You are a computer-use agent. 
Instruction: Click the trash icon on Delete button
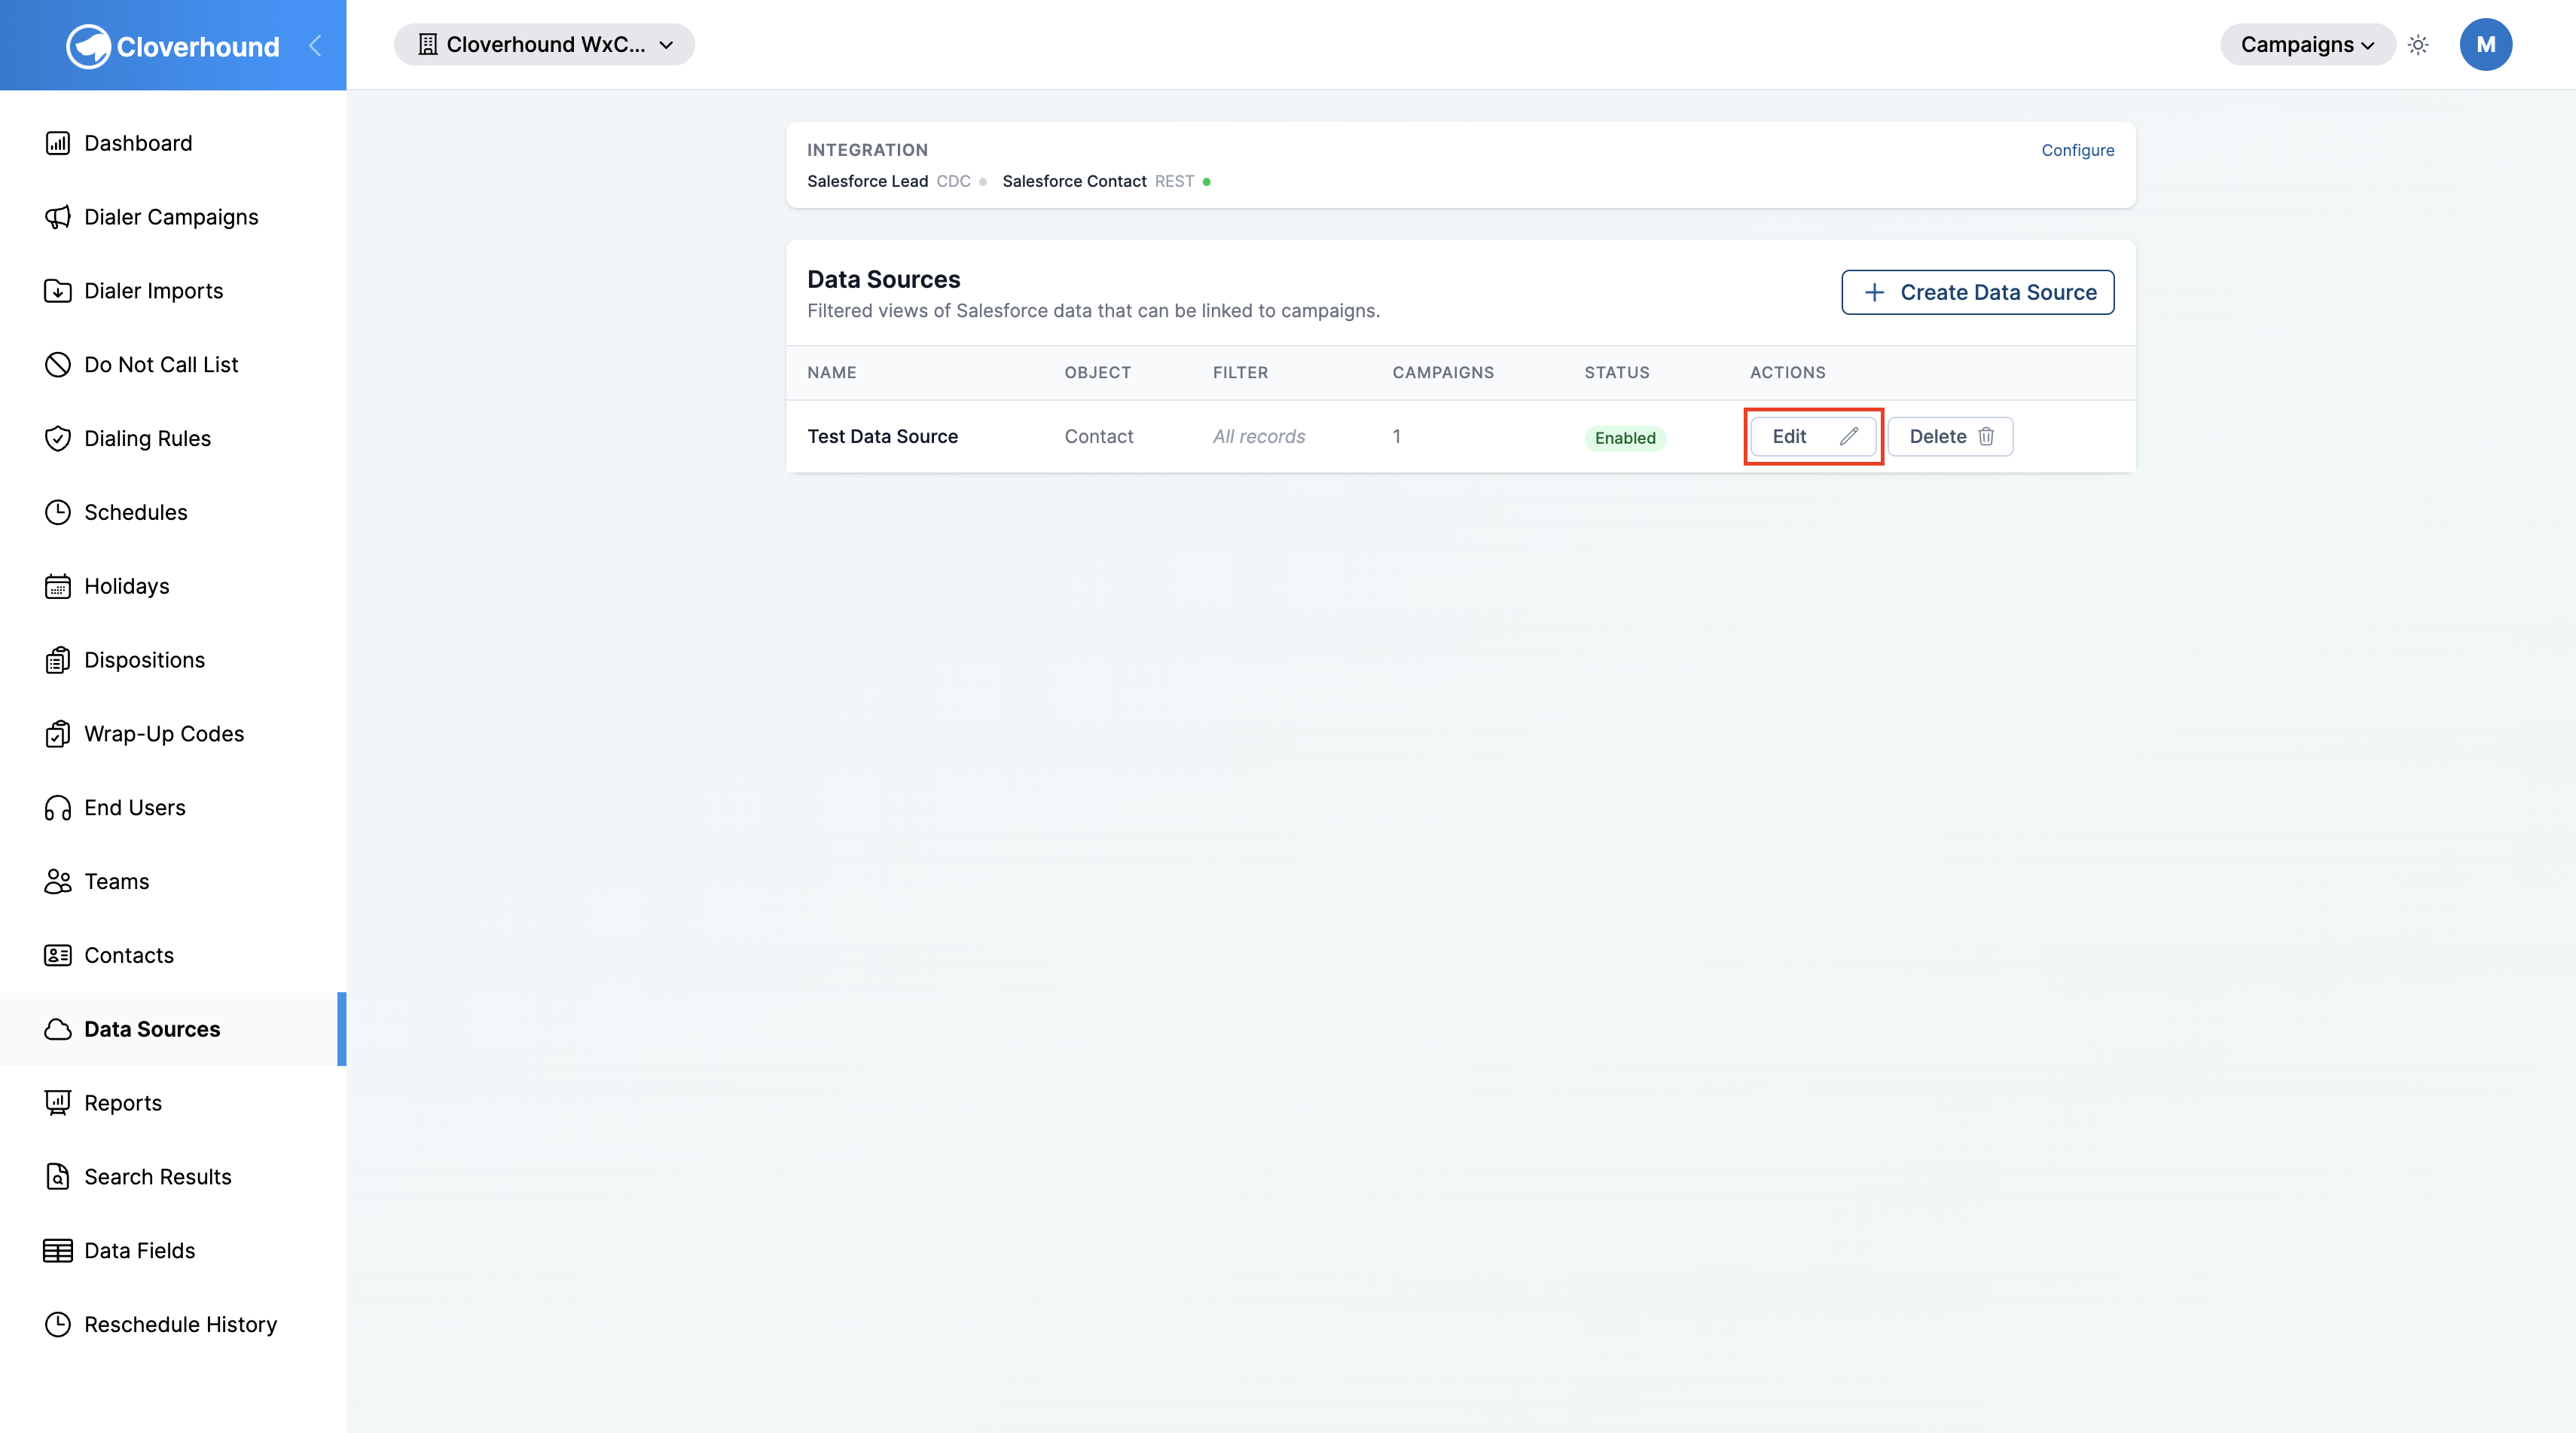1986,436
